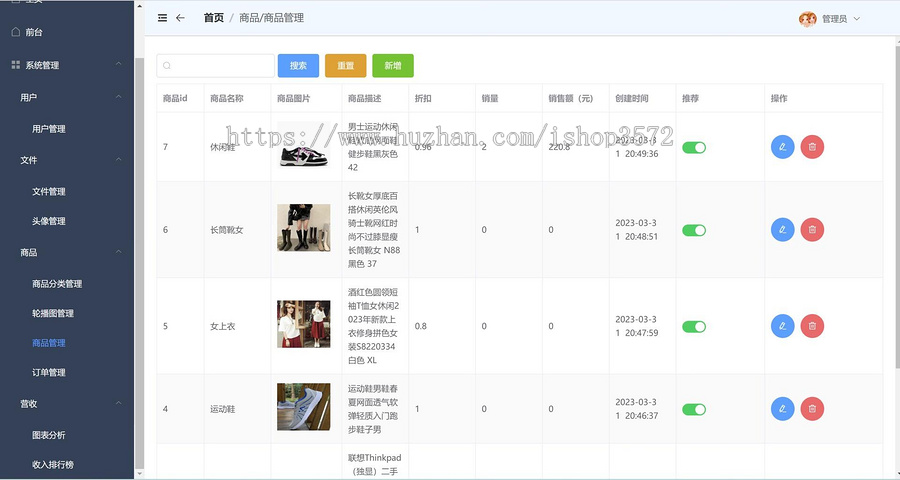Screen dimensions: 900x480
Task: Edit product 长筒靴女 with blue pencil icon
Action: 782,230
